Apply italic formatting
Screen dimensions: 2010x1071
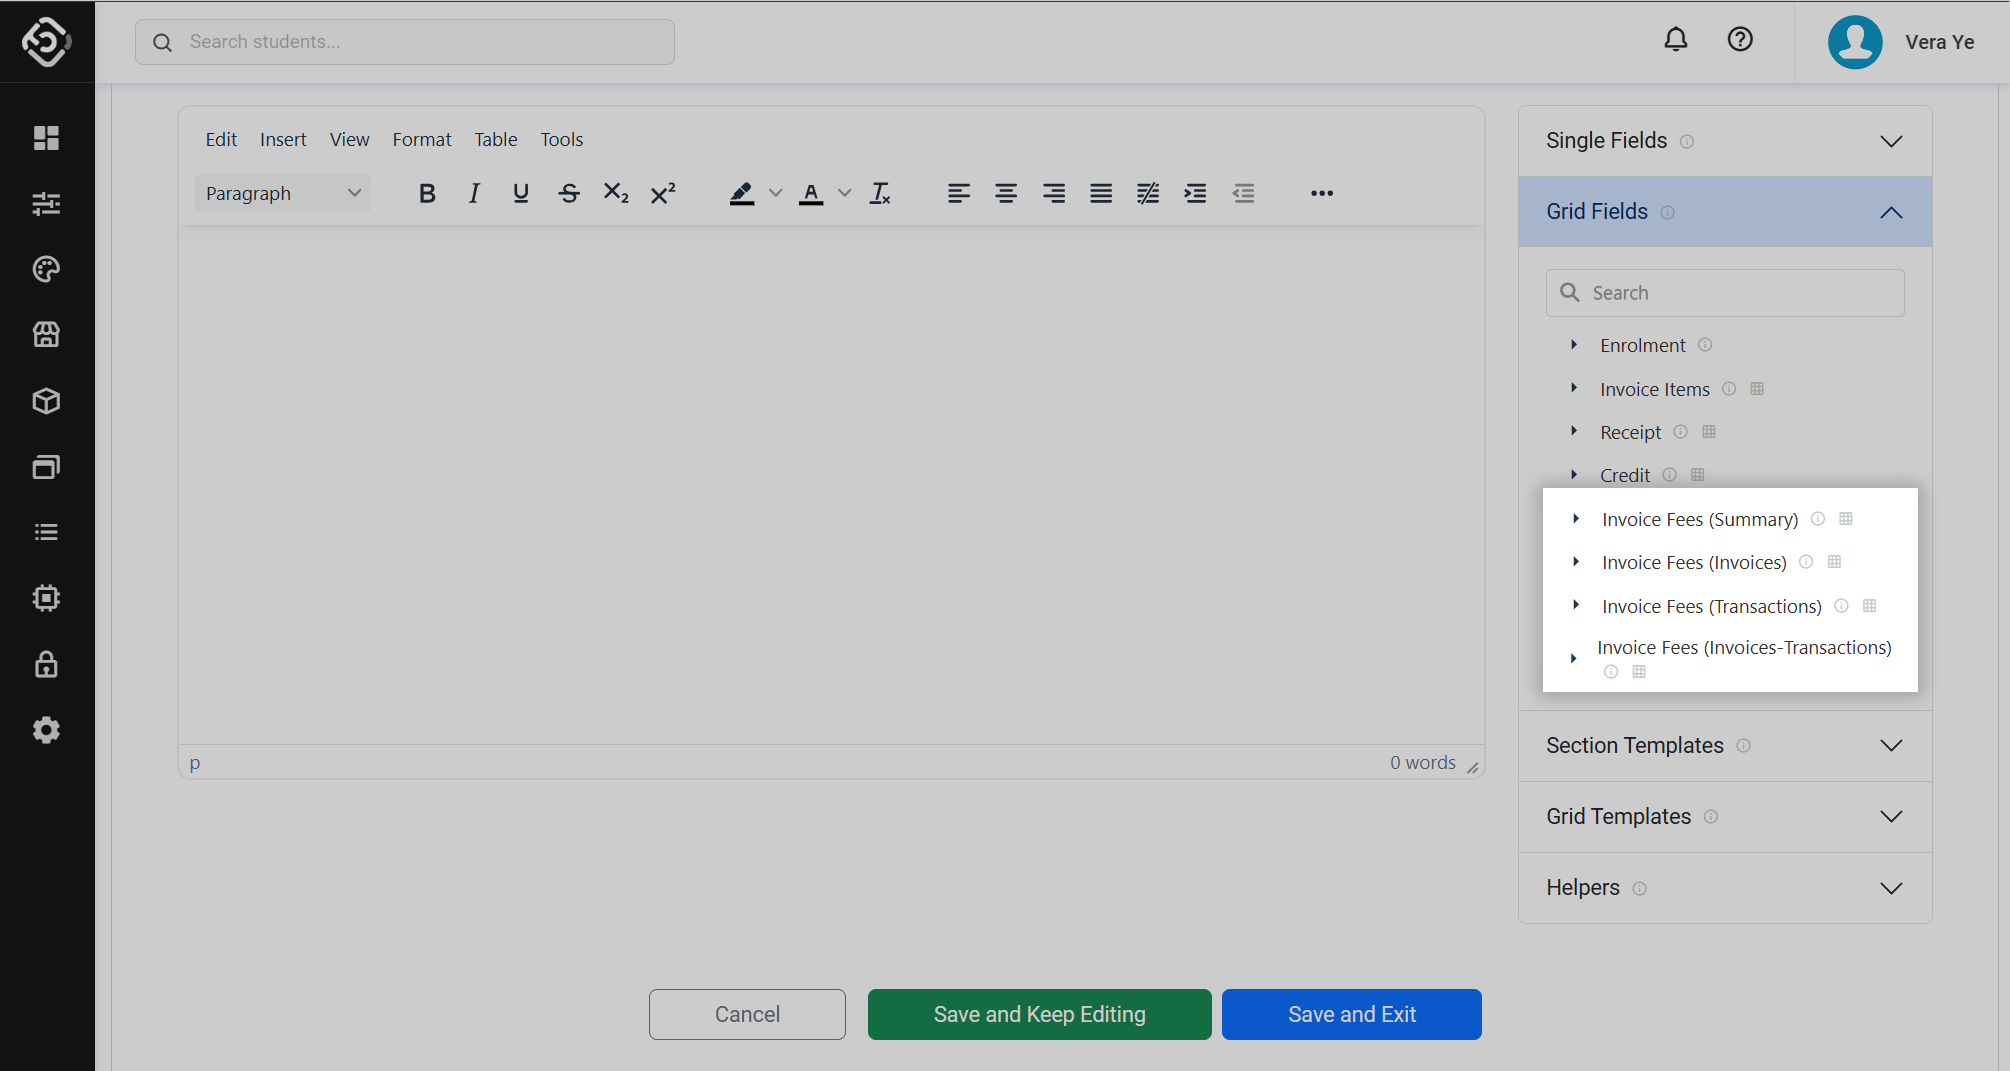[474, 194]
